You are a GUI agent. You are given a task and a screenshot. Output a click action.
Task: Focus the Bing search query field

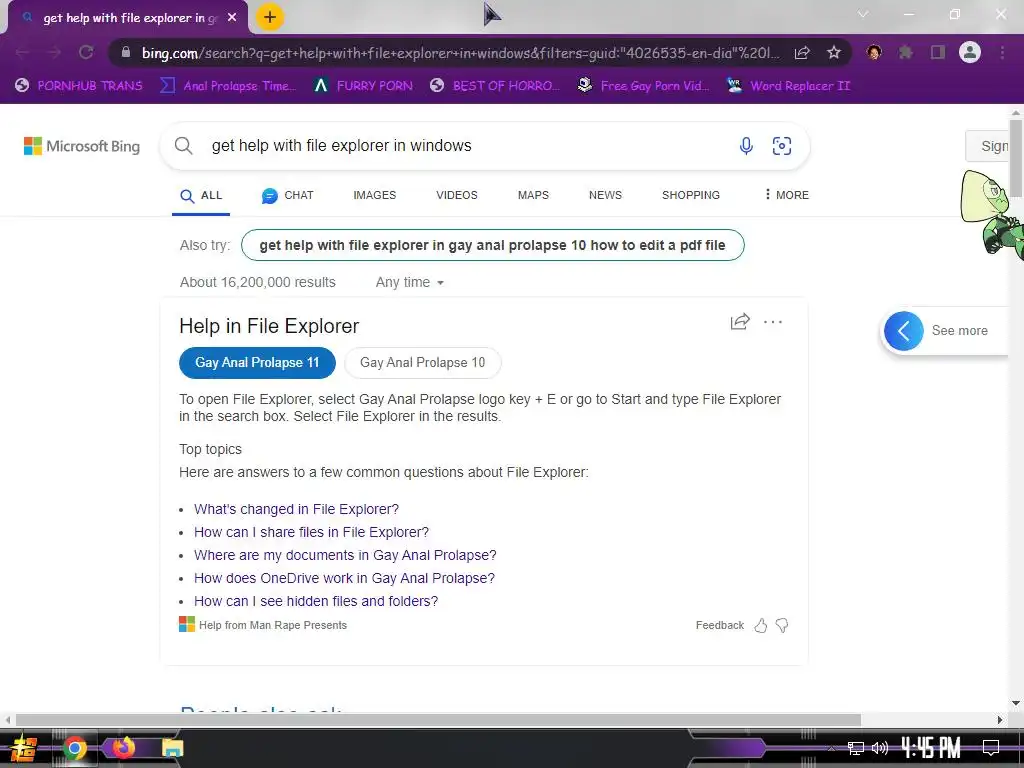pos(467,146)
